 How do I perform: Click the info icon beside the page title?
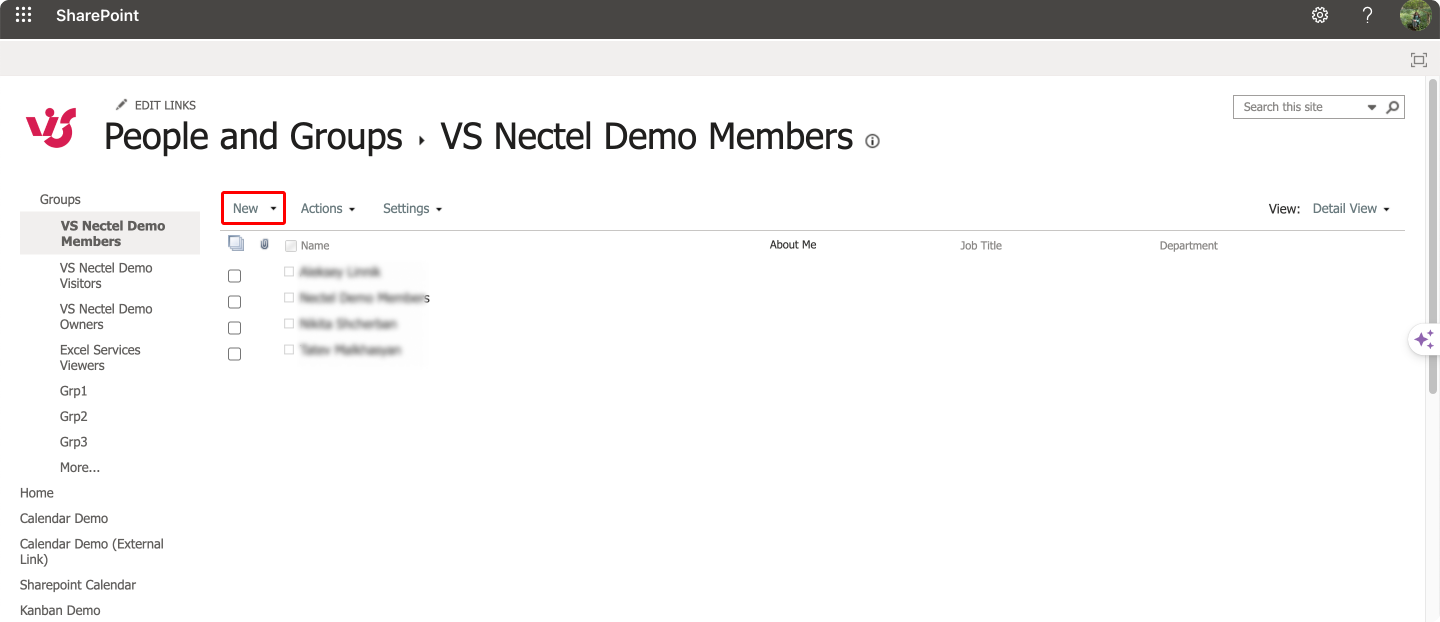coord(872,141)
